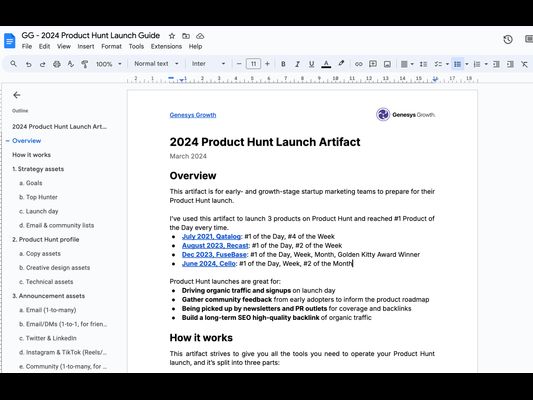This screenshot has width=533, height=400.
Task: Open the Tools menu
Action: [x=136, y=47]
